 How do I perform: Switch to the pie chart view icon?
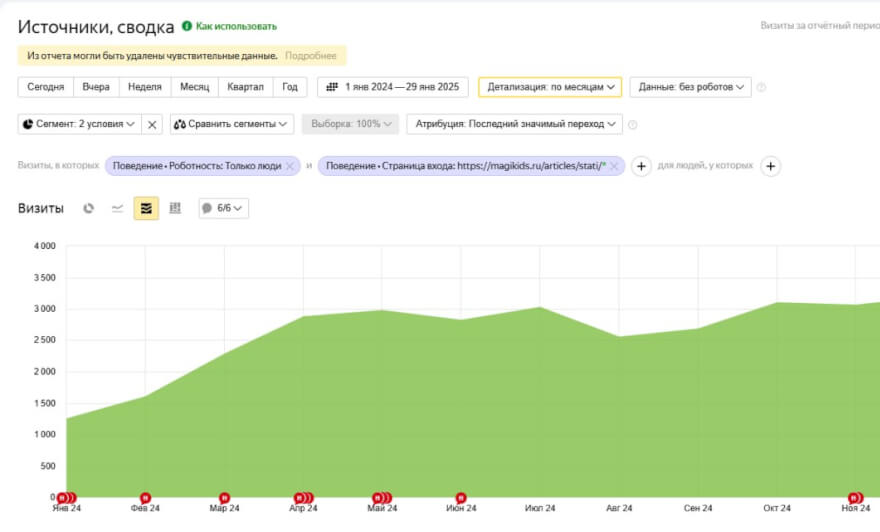tap(89, 208)
